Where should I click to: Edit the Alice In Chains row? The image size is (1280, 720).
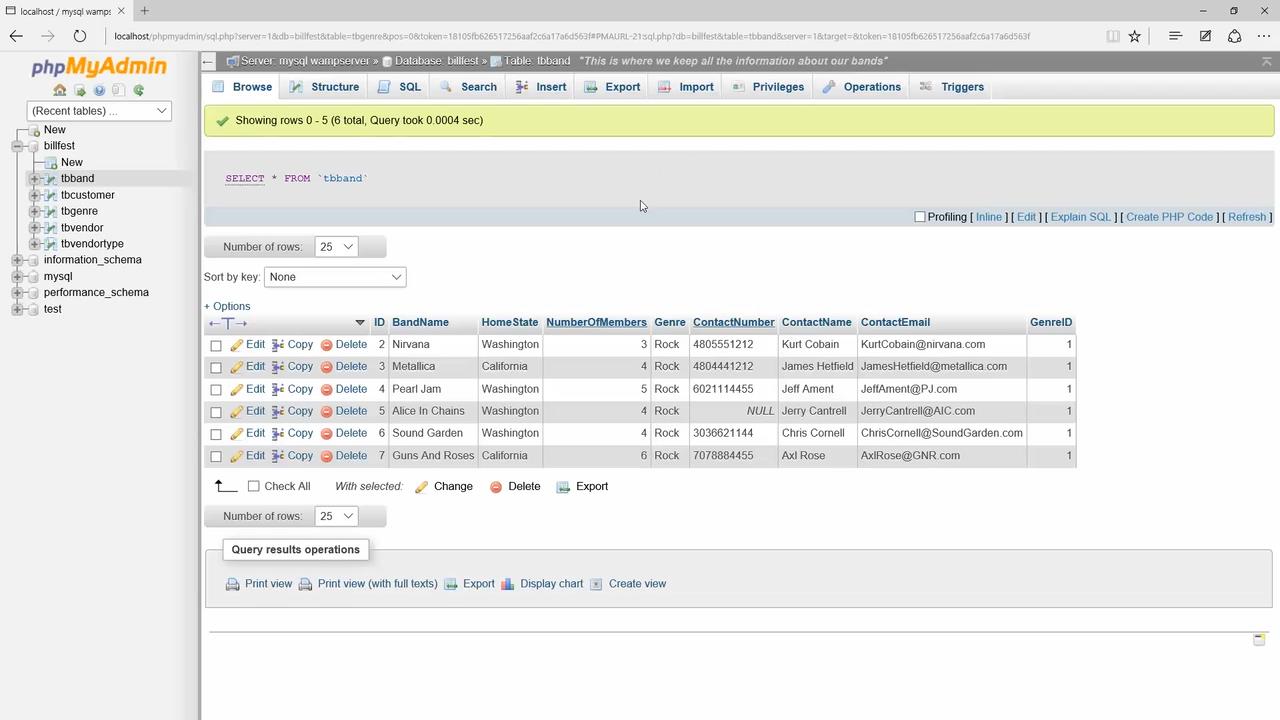(x=247, y=411)
